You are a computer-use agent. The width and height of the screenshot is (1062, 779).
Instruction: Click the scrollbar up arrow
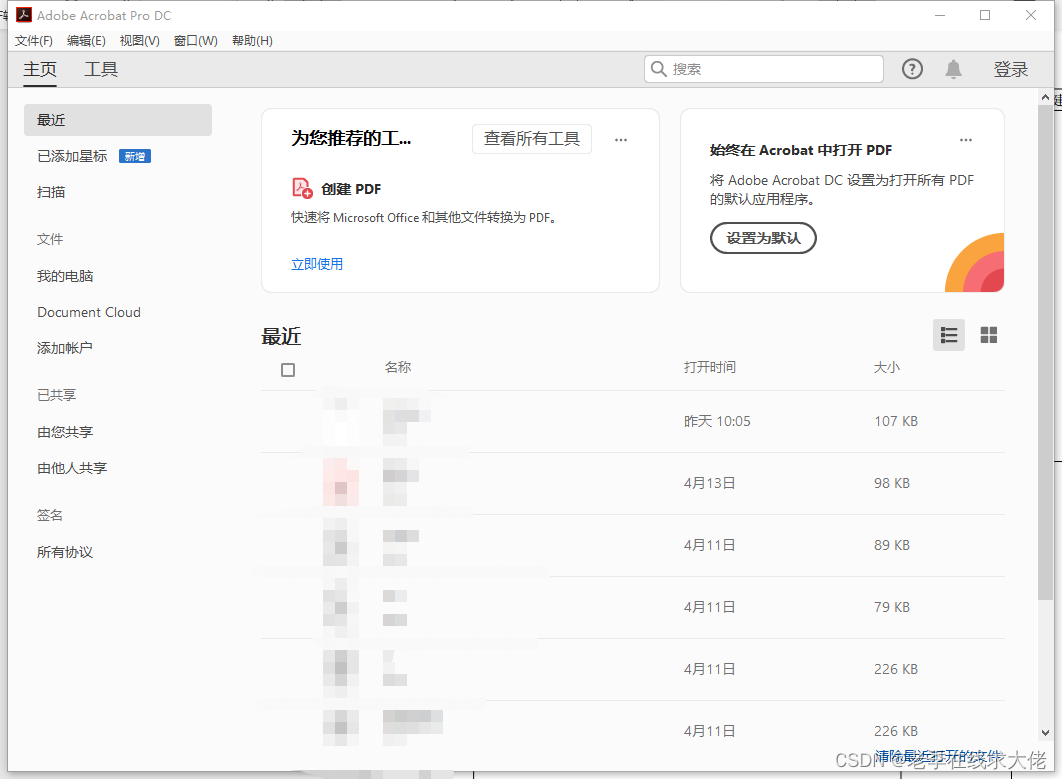[x=1045, y=98]
